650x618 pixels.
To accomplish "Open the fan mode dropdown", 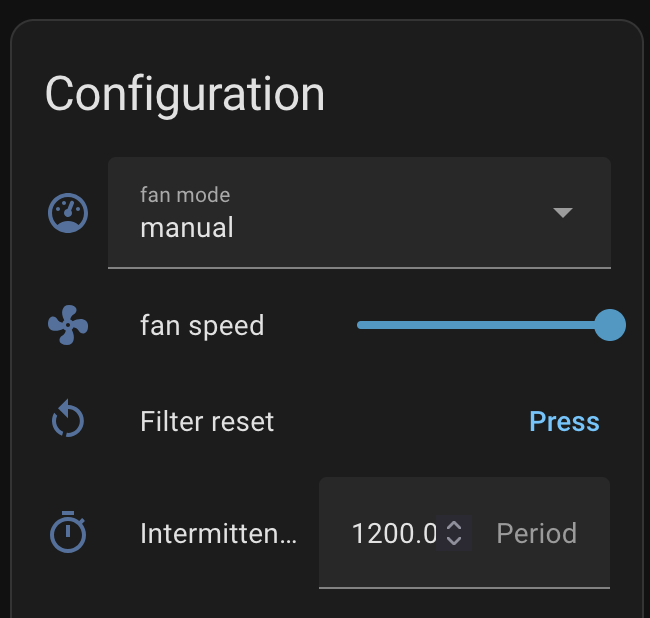I will pos(359,213).
